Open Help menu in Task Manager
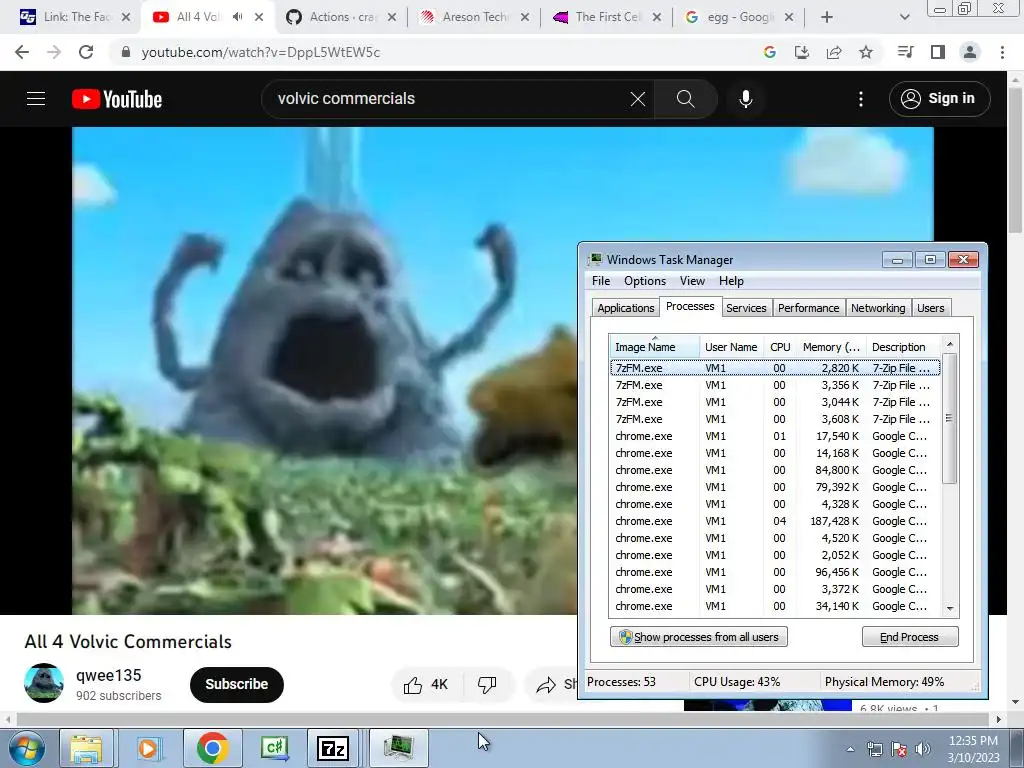 (x=731, y=281)
